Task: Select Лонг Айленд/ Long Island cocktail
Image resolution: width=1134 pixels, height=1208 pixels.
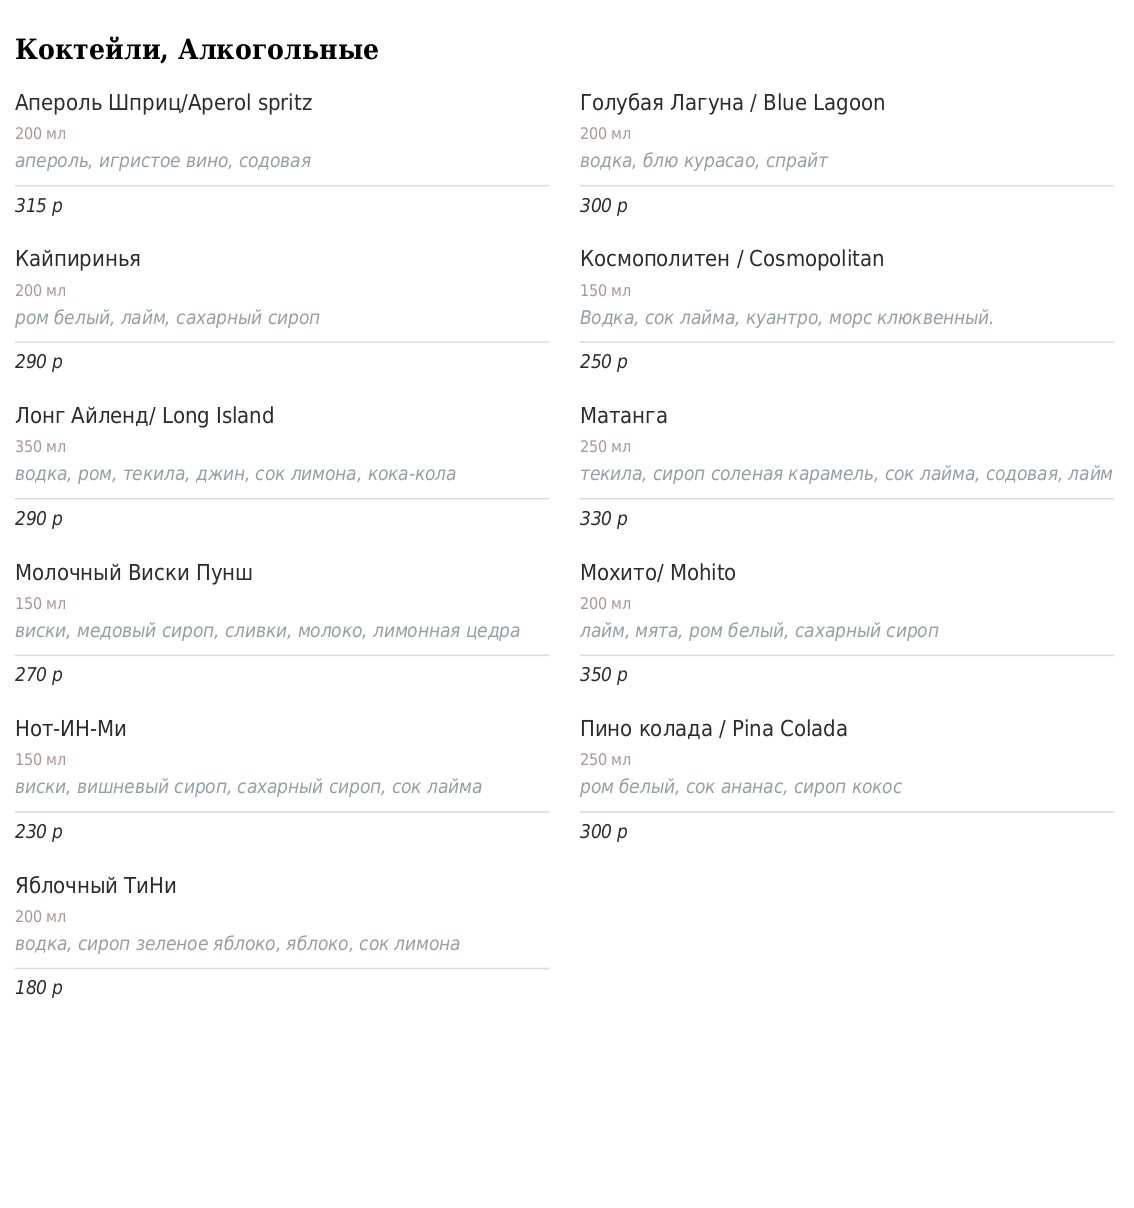Action: coord(145,416)
